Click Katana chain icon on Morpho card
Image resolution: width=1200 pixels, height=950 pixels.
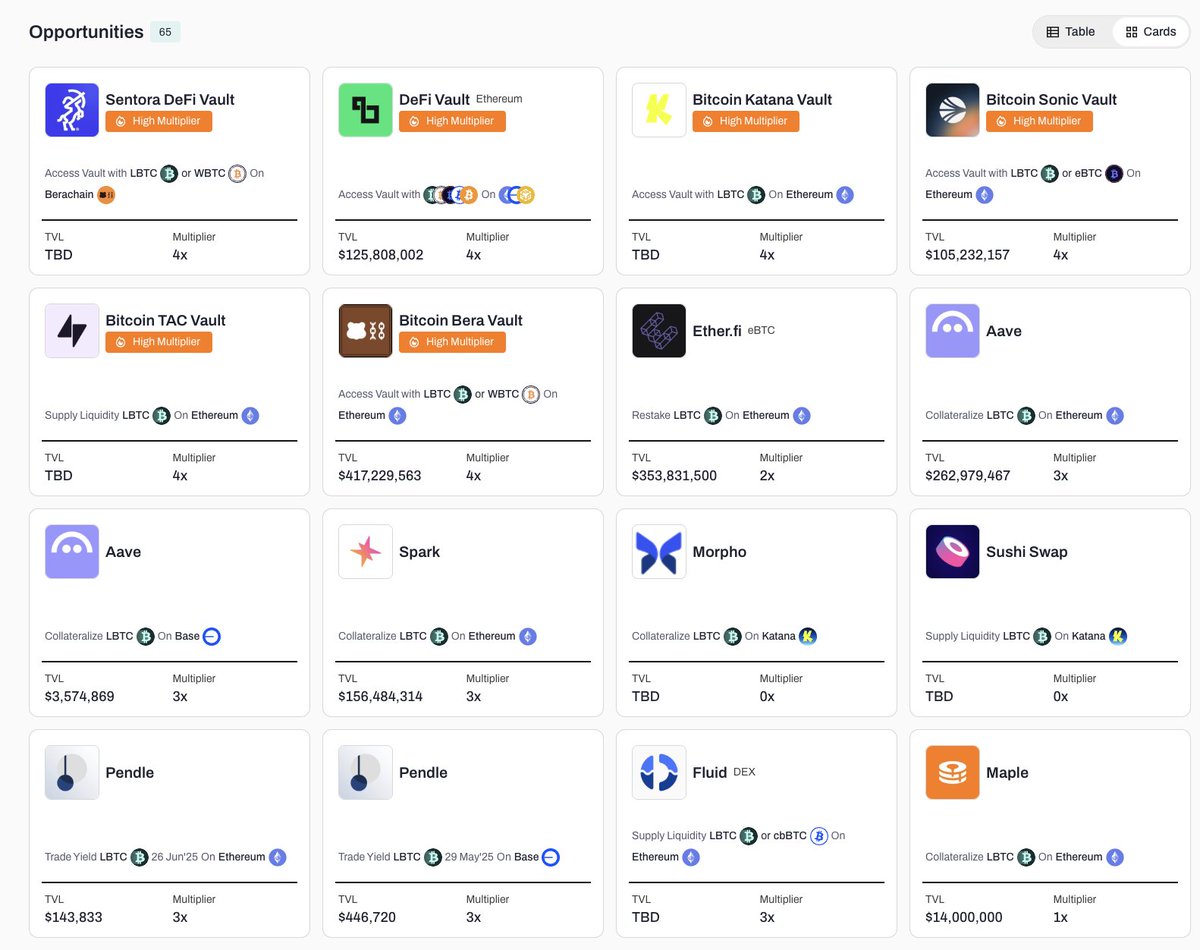[808, 636]
